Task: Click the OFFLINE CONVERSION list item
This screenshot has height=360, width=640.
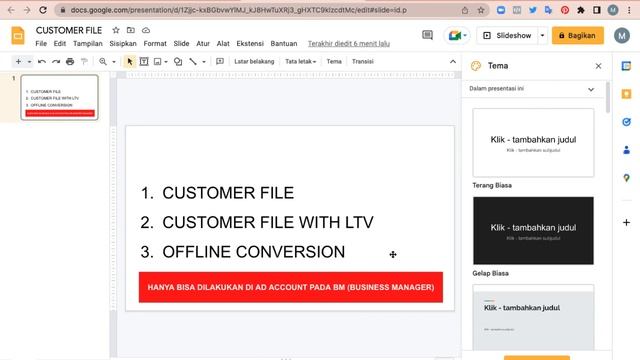Action: tap(253, 252)
